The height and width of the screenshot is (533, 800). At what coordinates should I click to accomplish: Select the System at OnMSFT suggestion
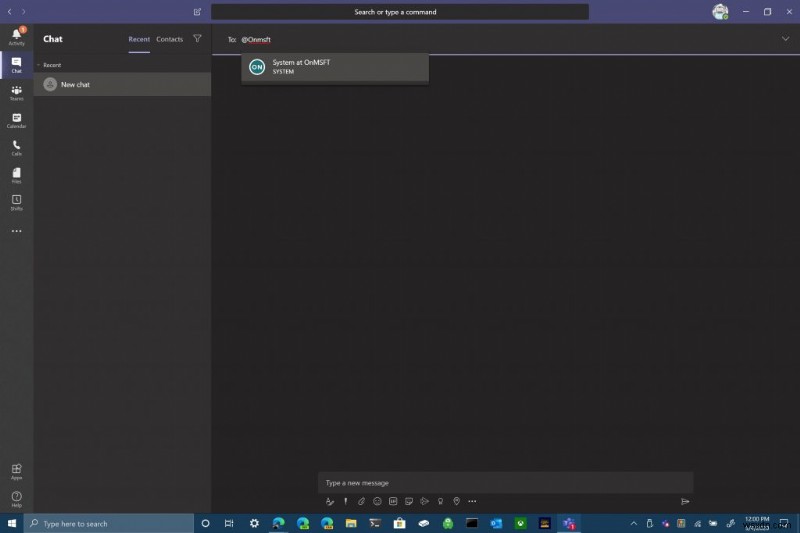click(335, 67)
